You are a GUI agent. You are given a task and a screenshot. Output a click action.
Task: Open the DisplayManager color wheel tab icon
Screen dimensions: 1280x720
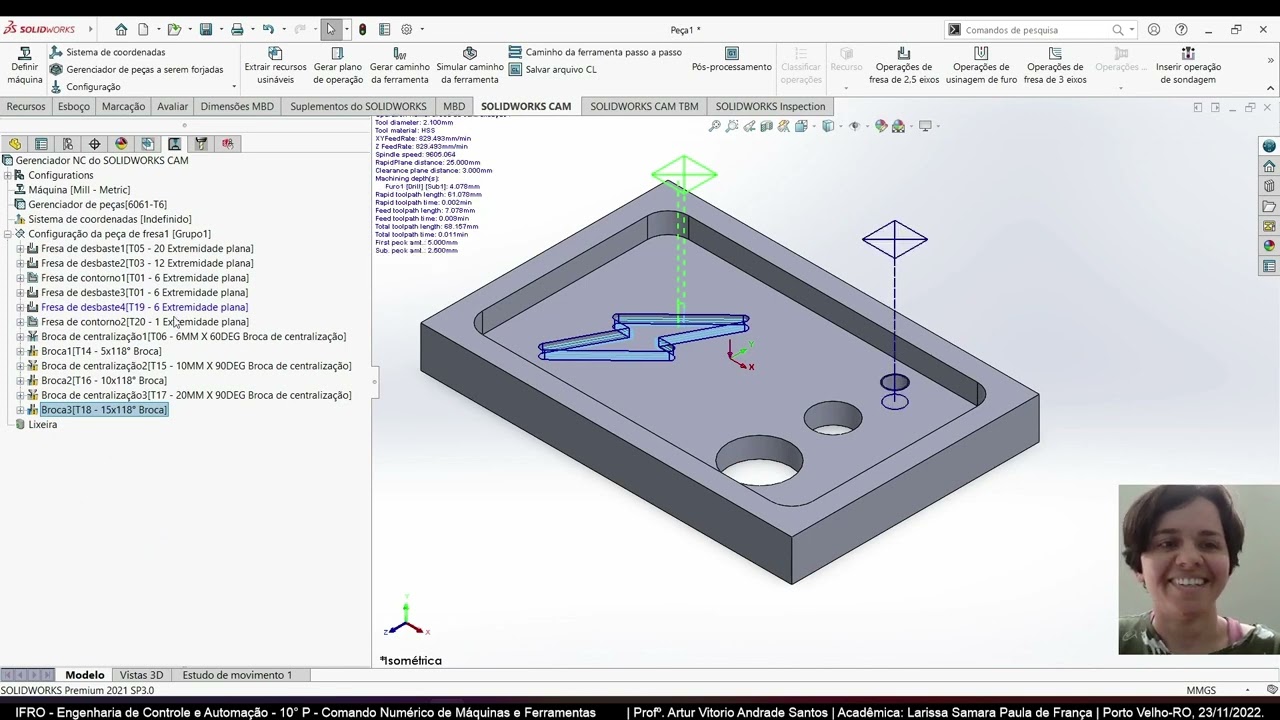(121, 144)
